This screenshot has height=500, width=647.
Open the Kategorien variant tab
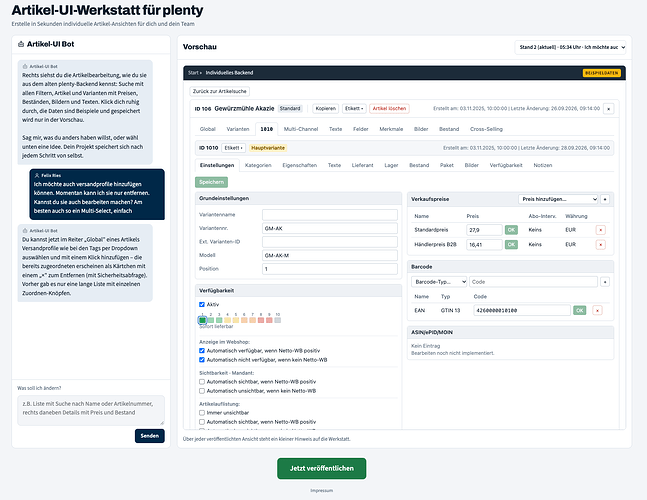(x=258, y=165)
